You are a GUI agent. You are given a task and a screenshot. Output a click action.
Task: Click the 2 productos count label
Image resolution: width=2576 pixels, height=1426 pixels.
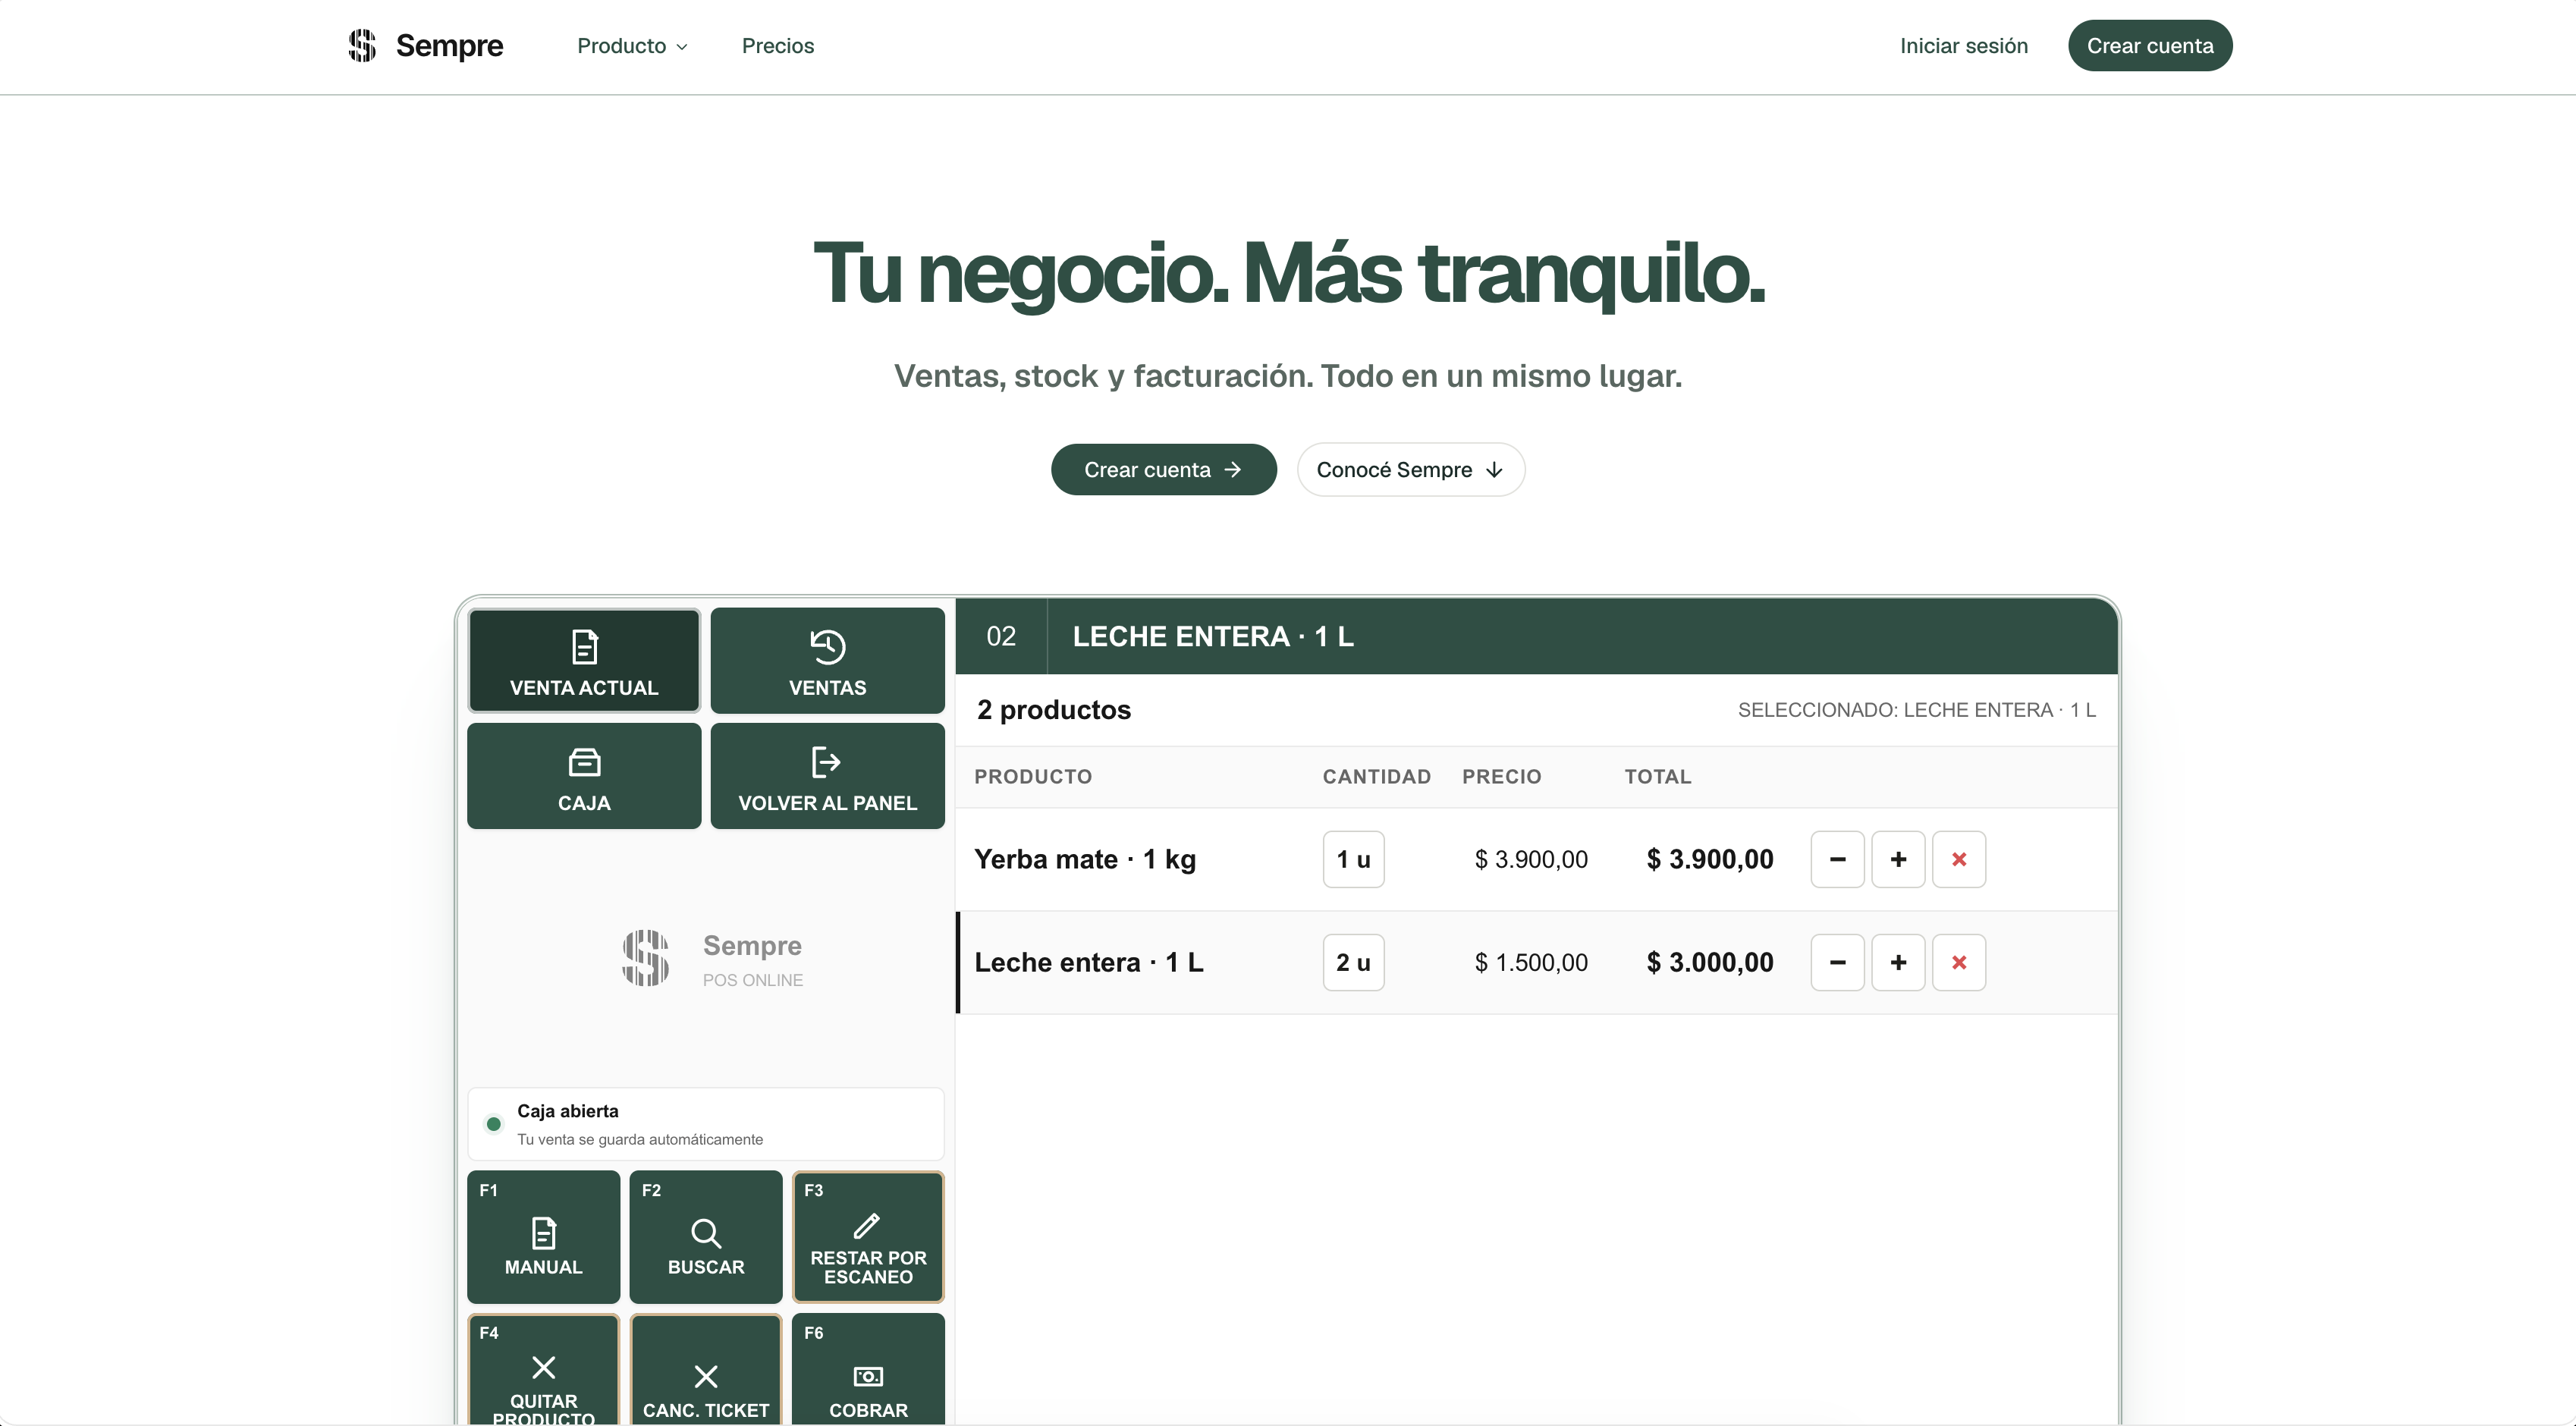coord(1054,709)
